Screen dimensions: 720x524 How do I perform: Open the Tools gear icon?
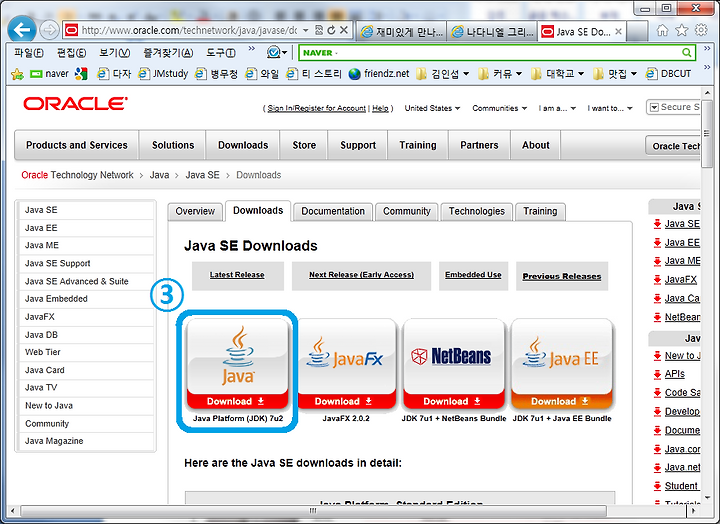pyautogui.click(x=701, y=30)
